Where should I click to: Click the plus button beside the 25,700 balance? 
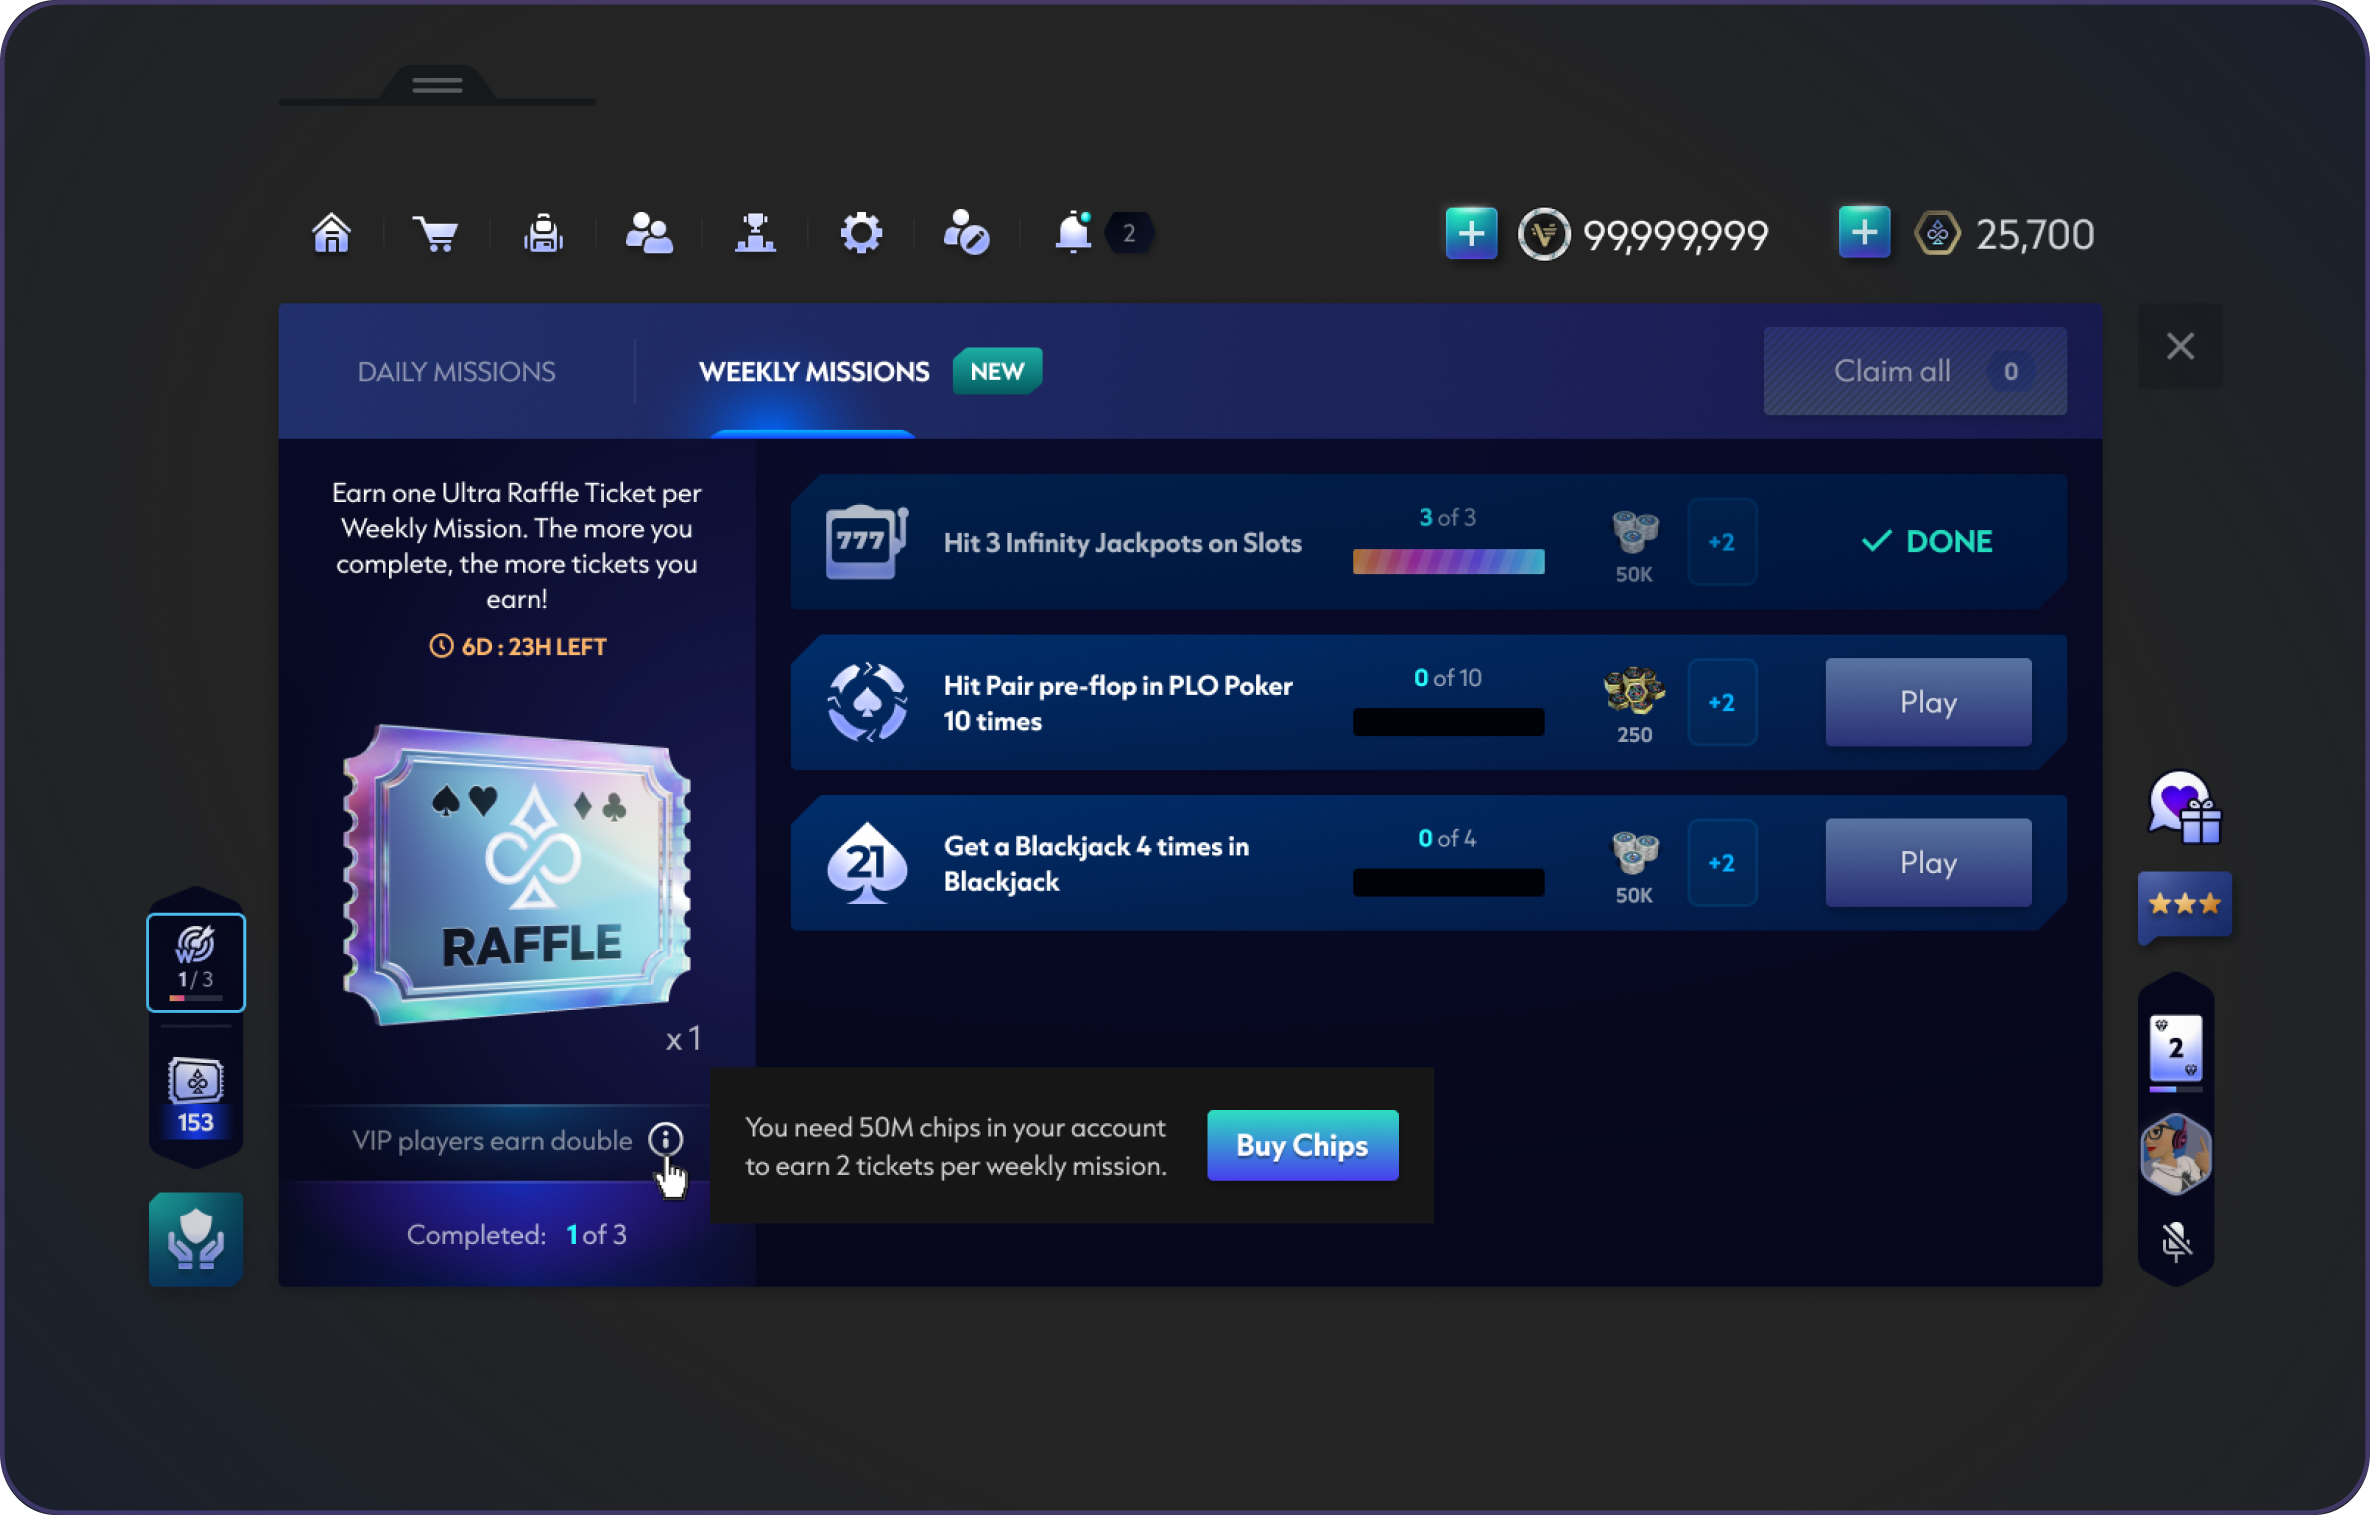[x=1864, y=234]
